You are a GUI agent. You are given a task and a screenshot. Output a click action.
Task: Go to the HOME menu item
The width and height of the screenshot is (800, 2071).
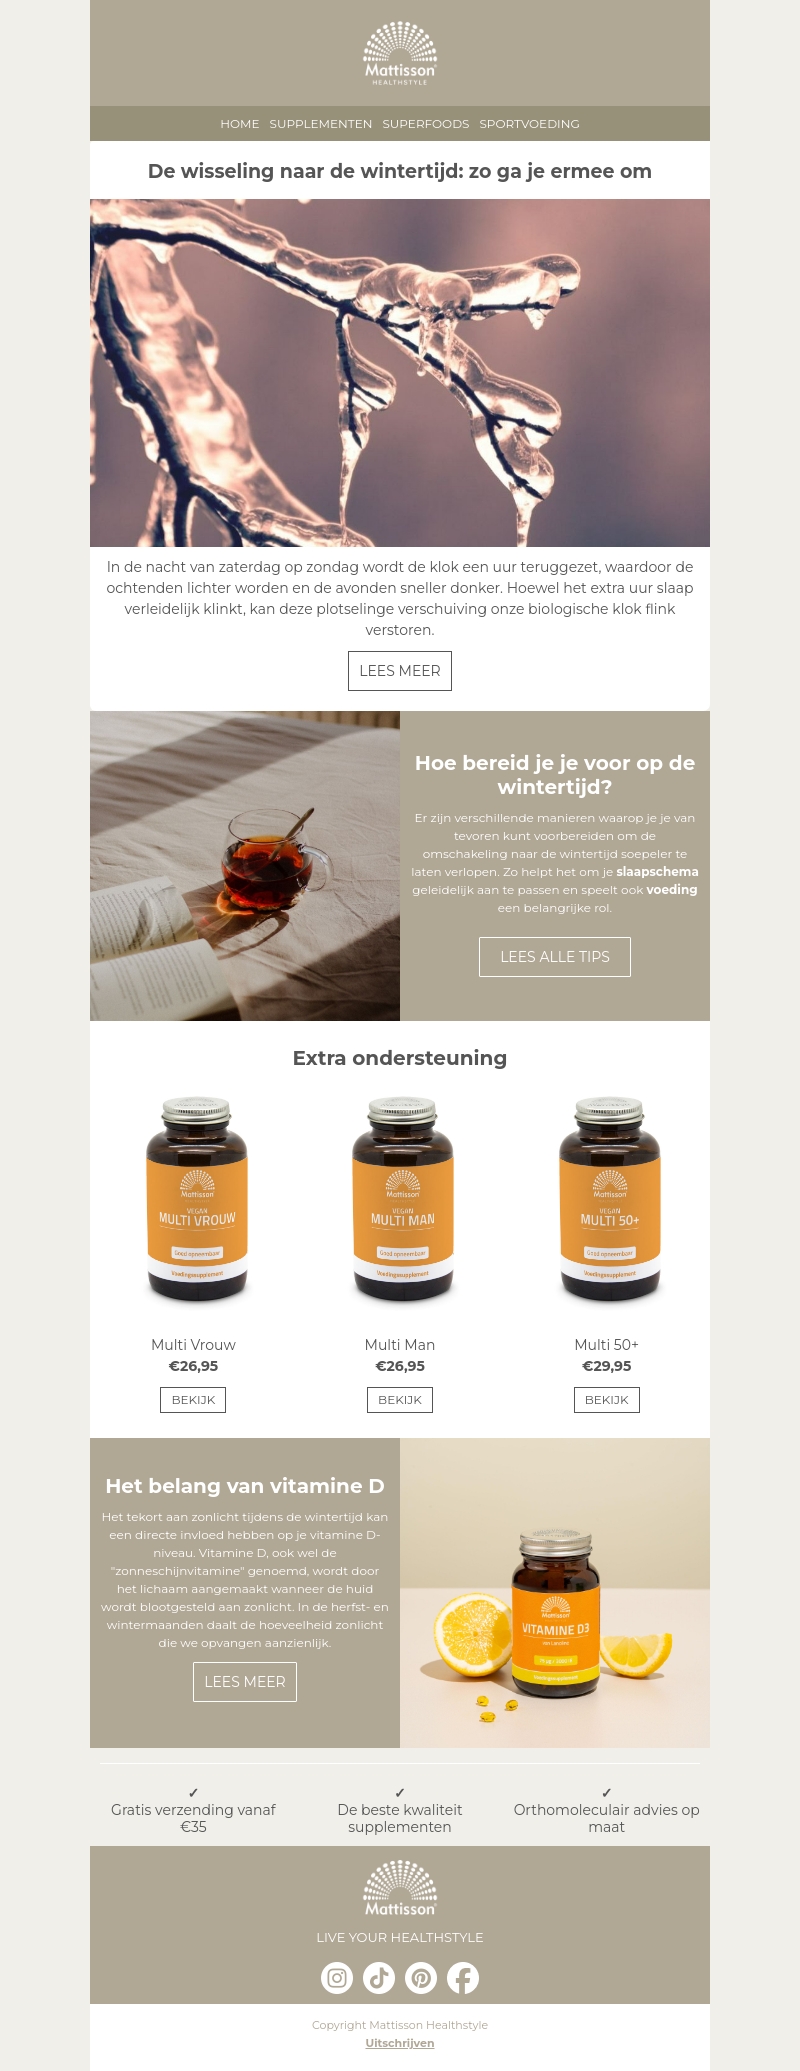tap(240, 124)
